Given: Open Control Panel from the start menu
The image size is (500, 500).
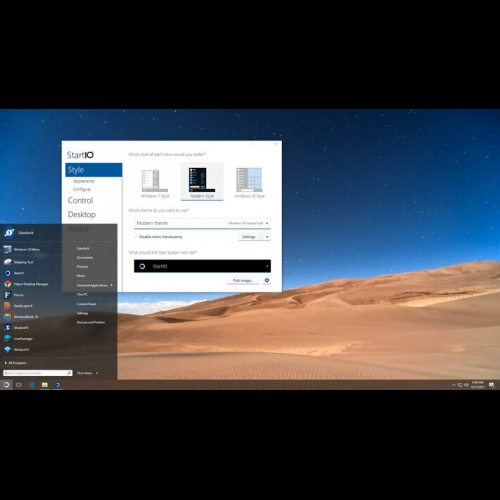Looking at the screenshot, I should coord(86,304).
